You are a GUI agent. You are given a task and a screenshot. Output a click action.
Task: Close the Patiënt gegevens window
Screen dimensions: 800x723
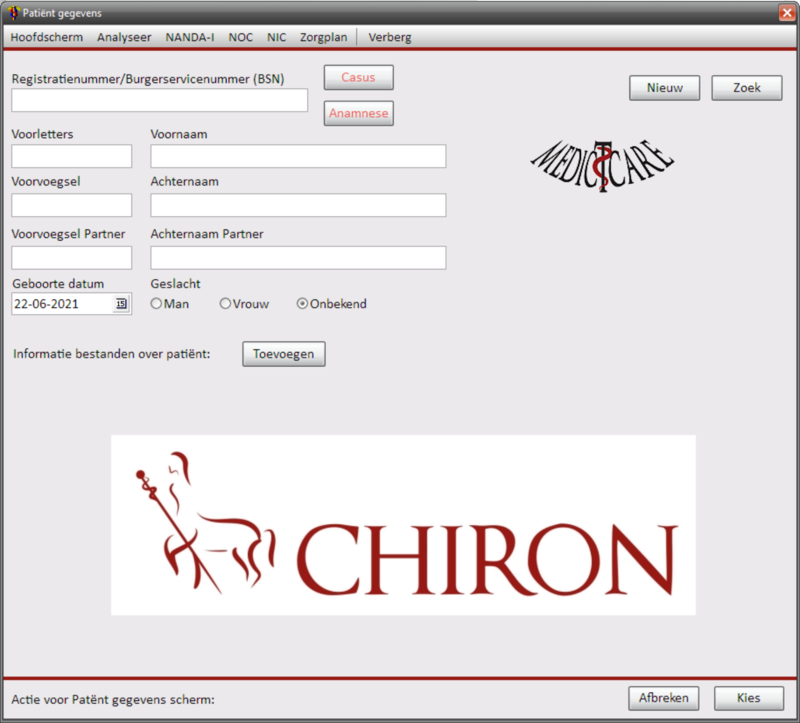pos(786,12)
